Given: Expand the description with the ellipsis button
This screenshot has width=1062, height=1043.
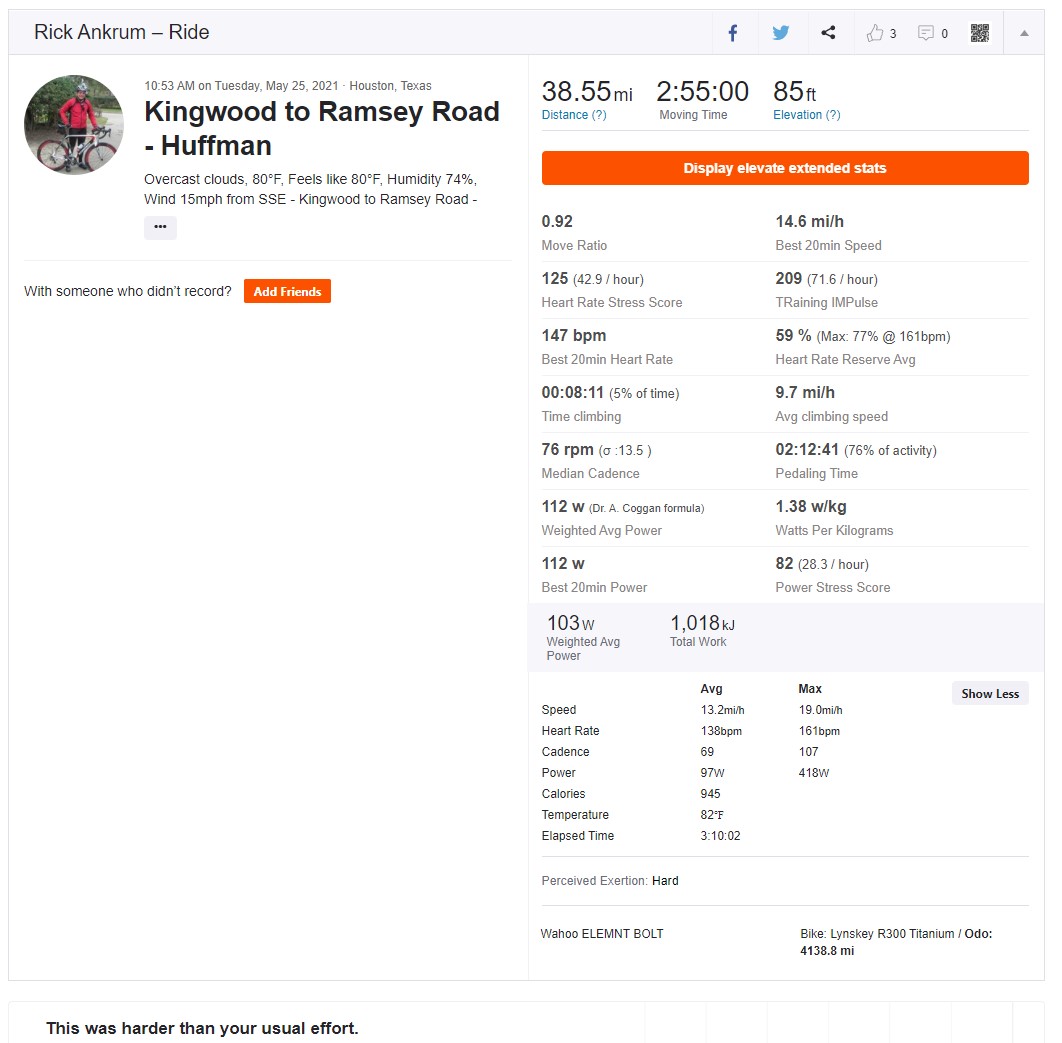Looking at the screenshot, I should point(161,227).
